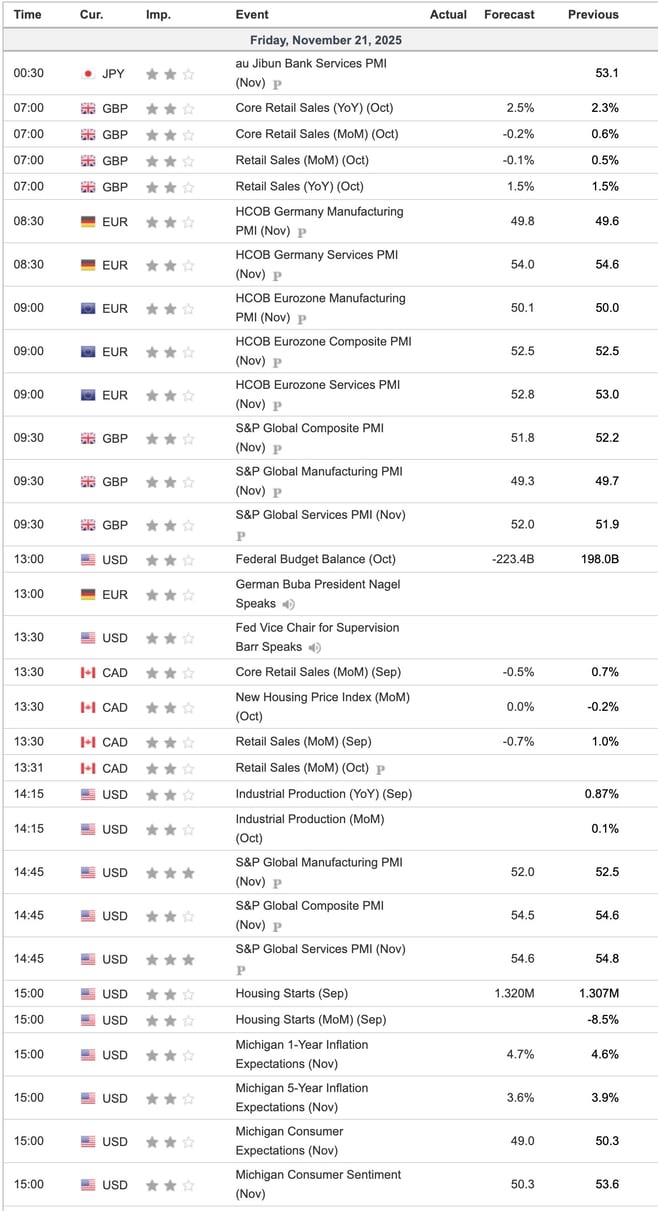Click the US flag on Federal Budget Balance row
Viewport: 658px width, 1211px height.
(89, 559)
